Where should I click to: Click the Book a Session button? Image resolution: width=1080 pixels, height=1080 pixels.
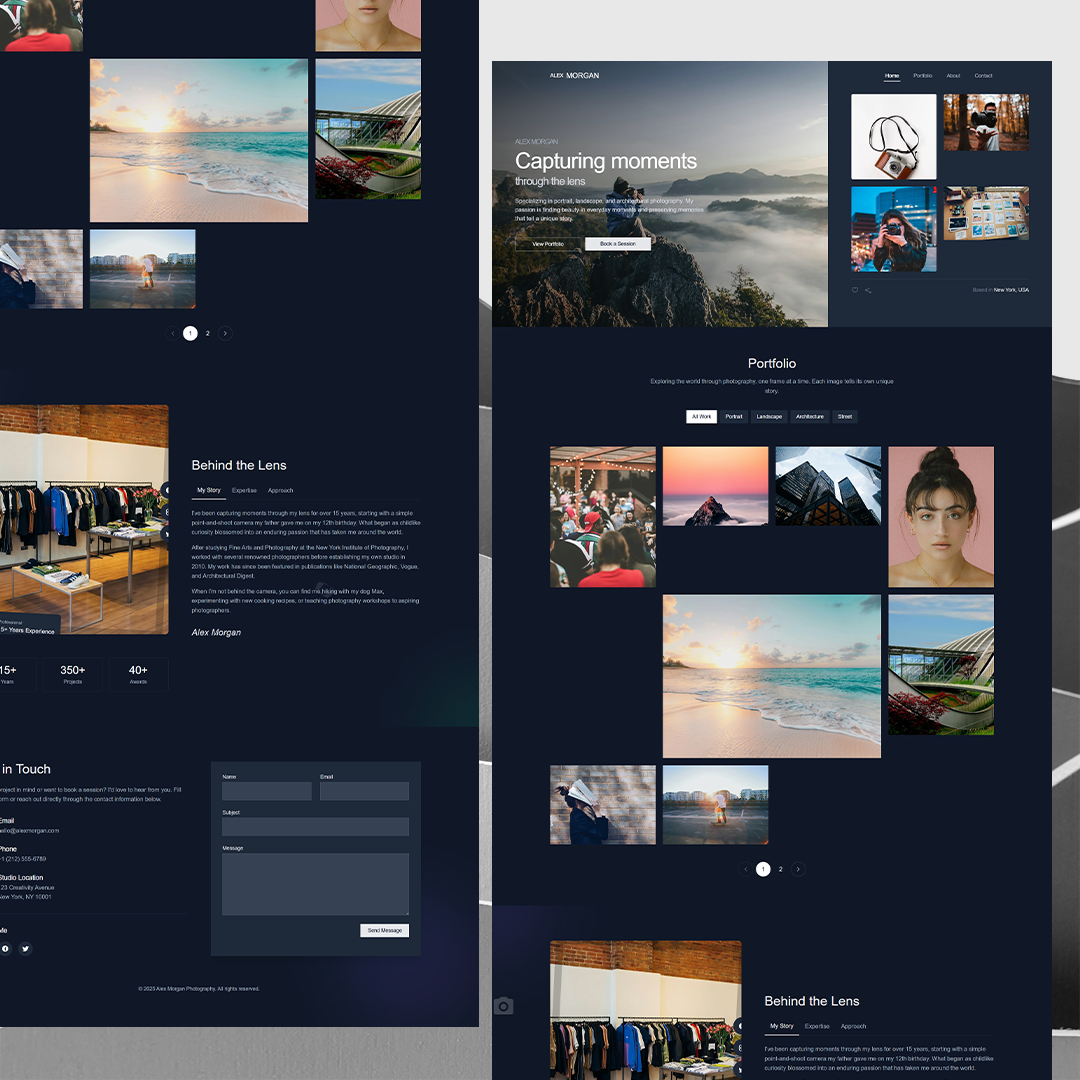pyautogui.click(x=618, y=244)
